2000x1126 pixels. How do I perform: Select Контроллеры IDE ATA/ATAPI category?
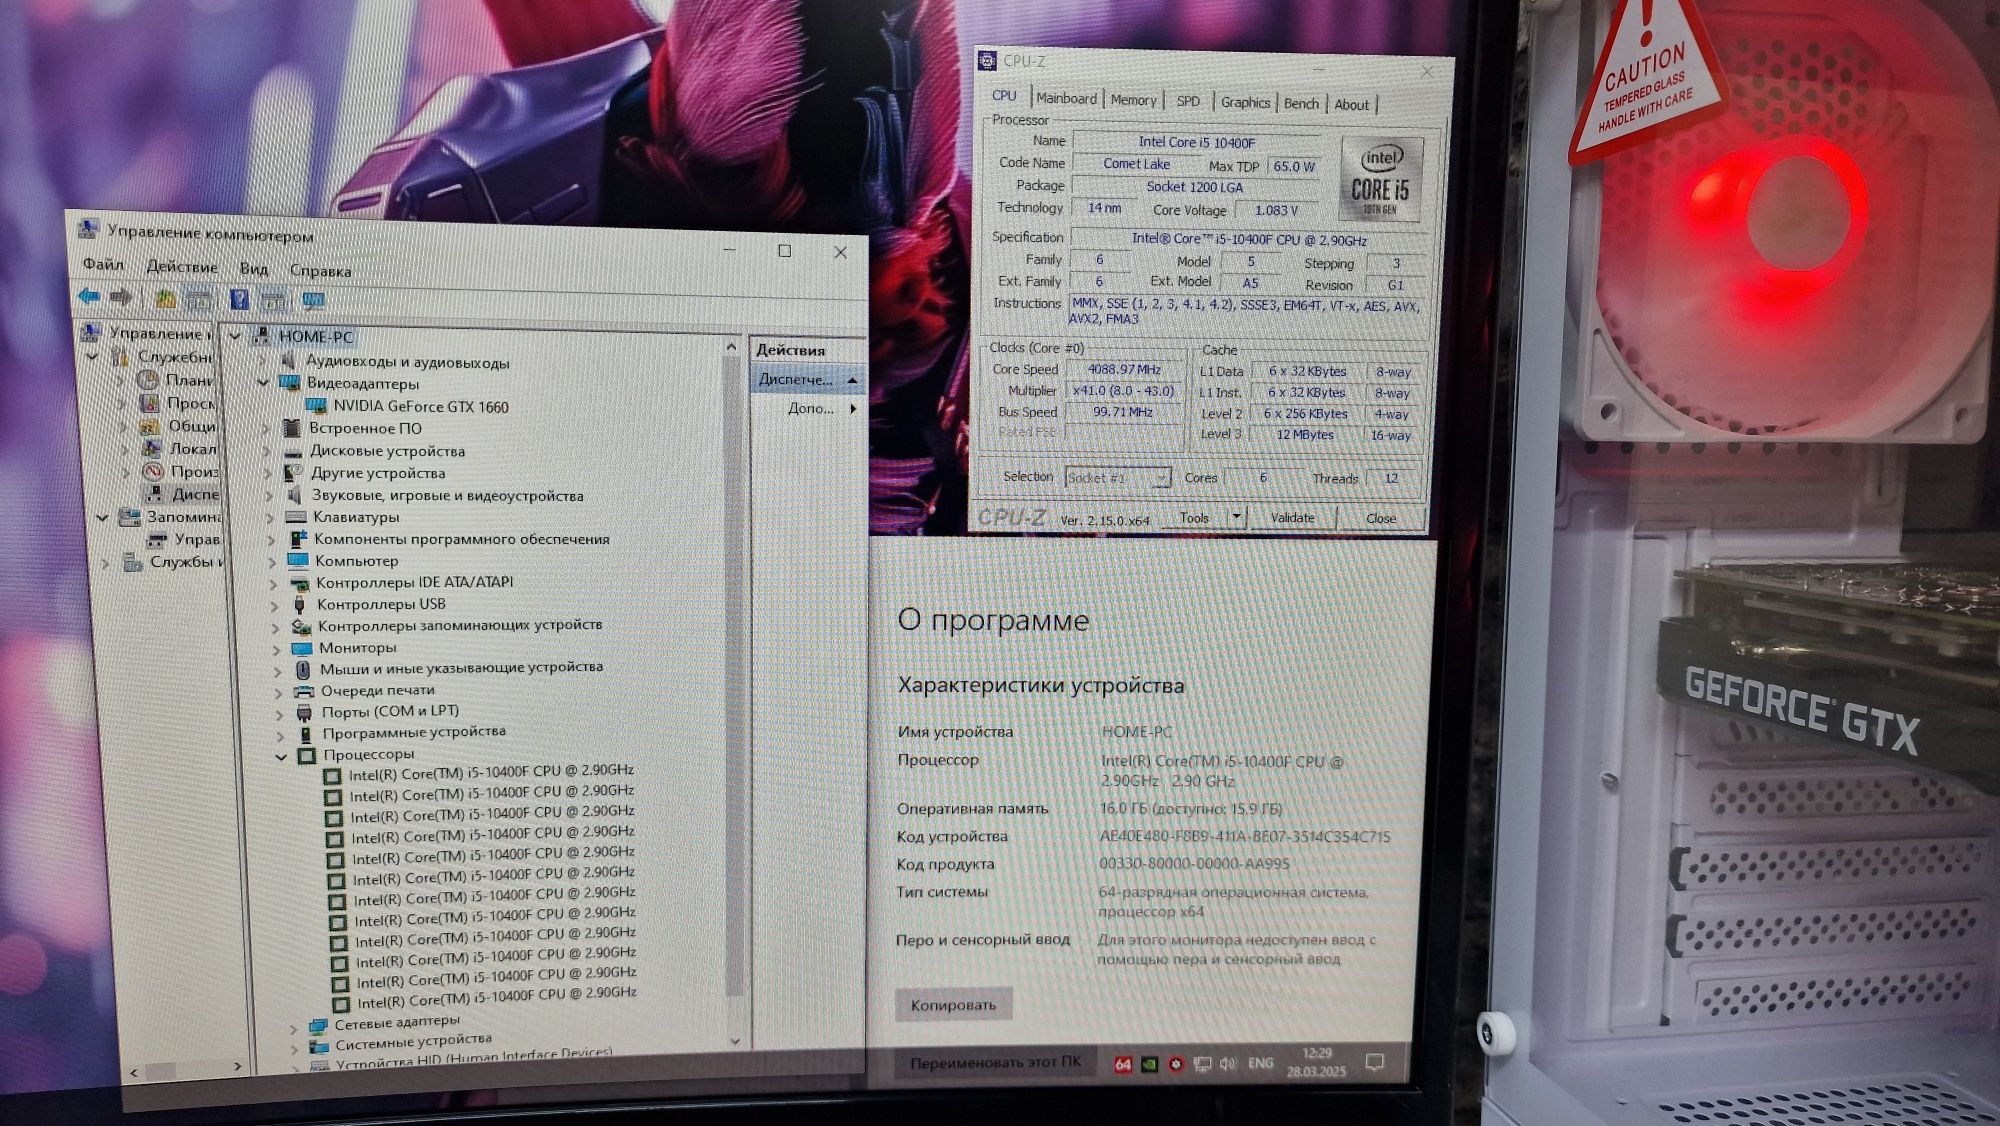tap(414, 582)
